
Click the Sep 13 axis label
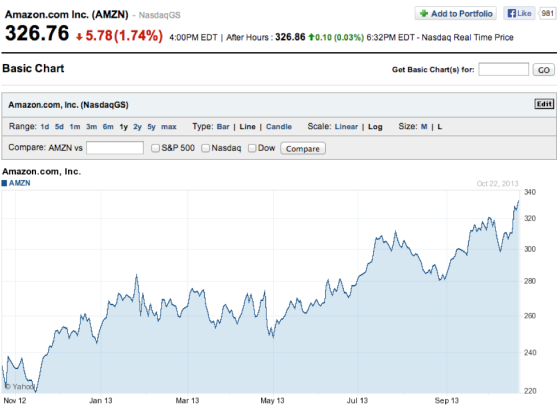pyautogui.click(x=447, y=400)
